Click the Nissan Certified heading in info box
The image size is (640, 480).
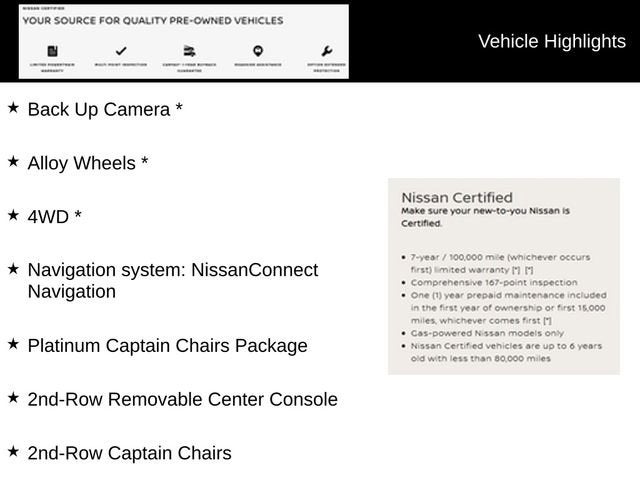[457, 198]
